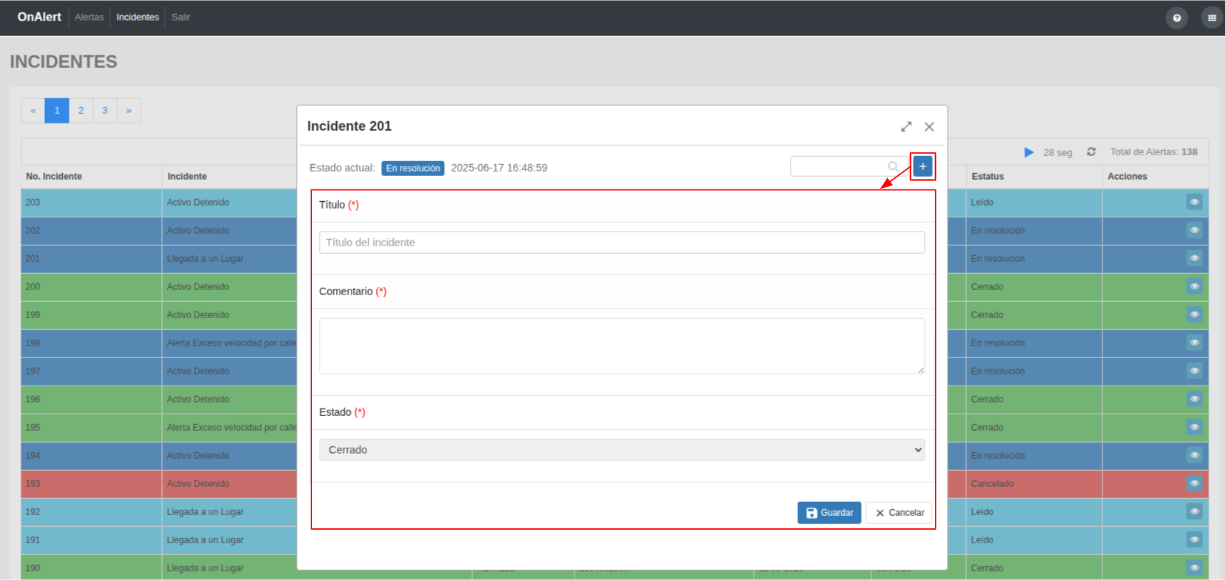
Task: Jump to the previous pages with «
Action: point(33,111)
